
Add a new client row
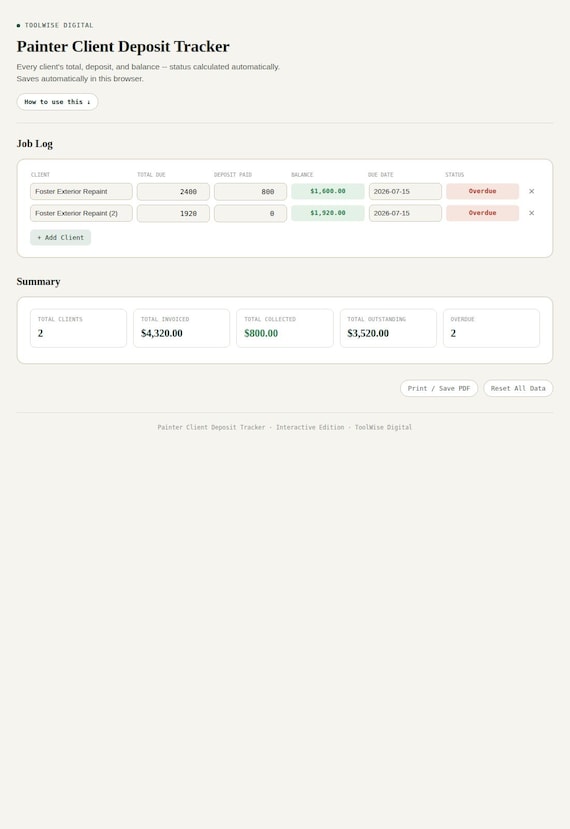coord(60,237)
